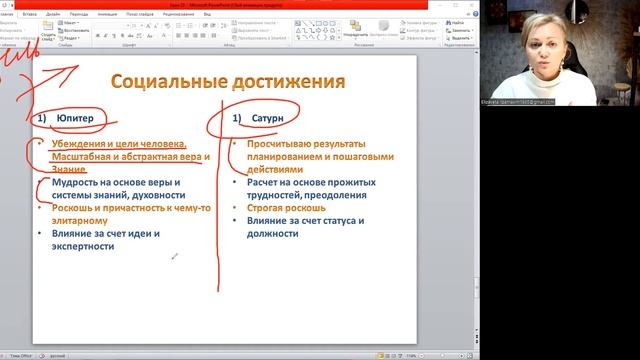Expand the shapes gallery More arrow

coord(338,38)
